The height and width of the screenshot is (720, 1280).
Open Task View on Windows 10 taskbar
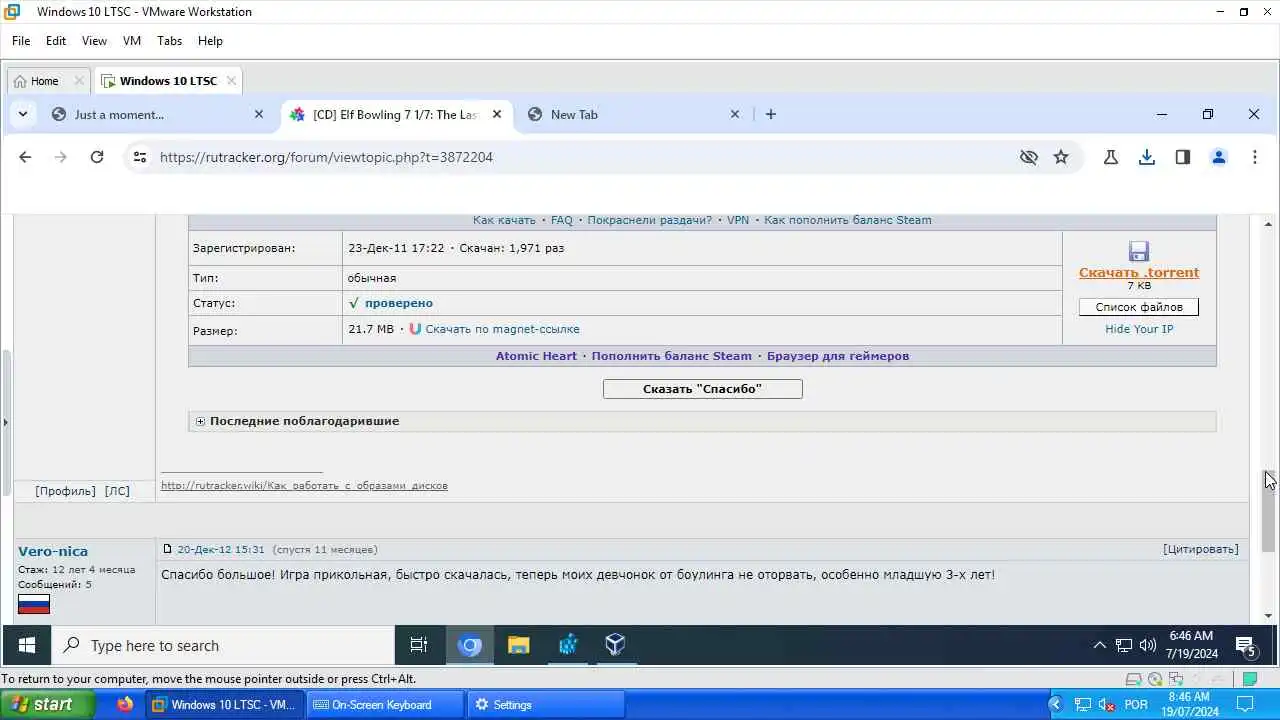[419, 646]
